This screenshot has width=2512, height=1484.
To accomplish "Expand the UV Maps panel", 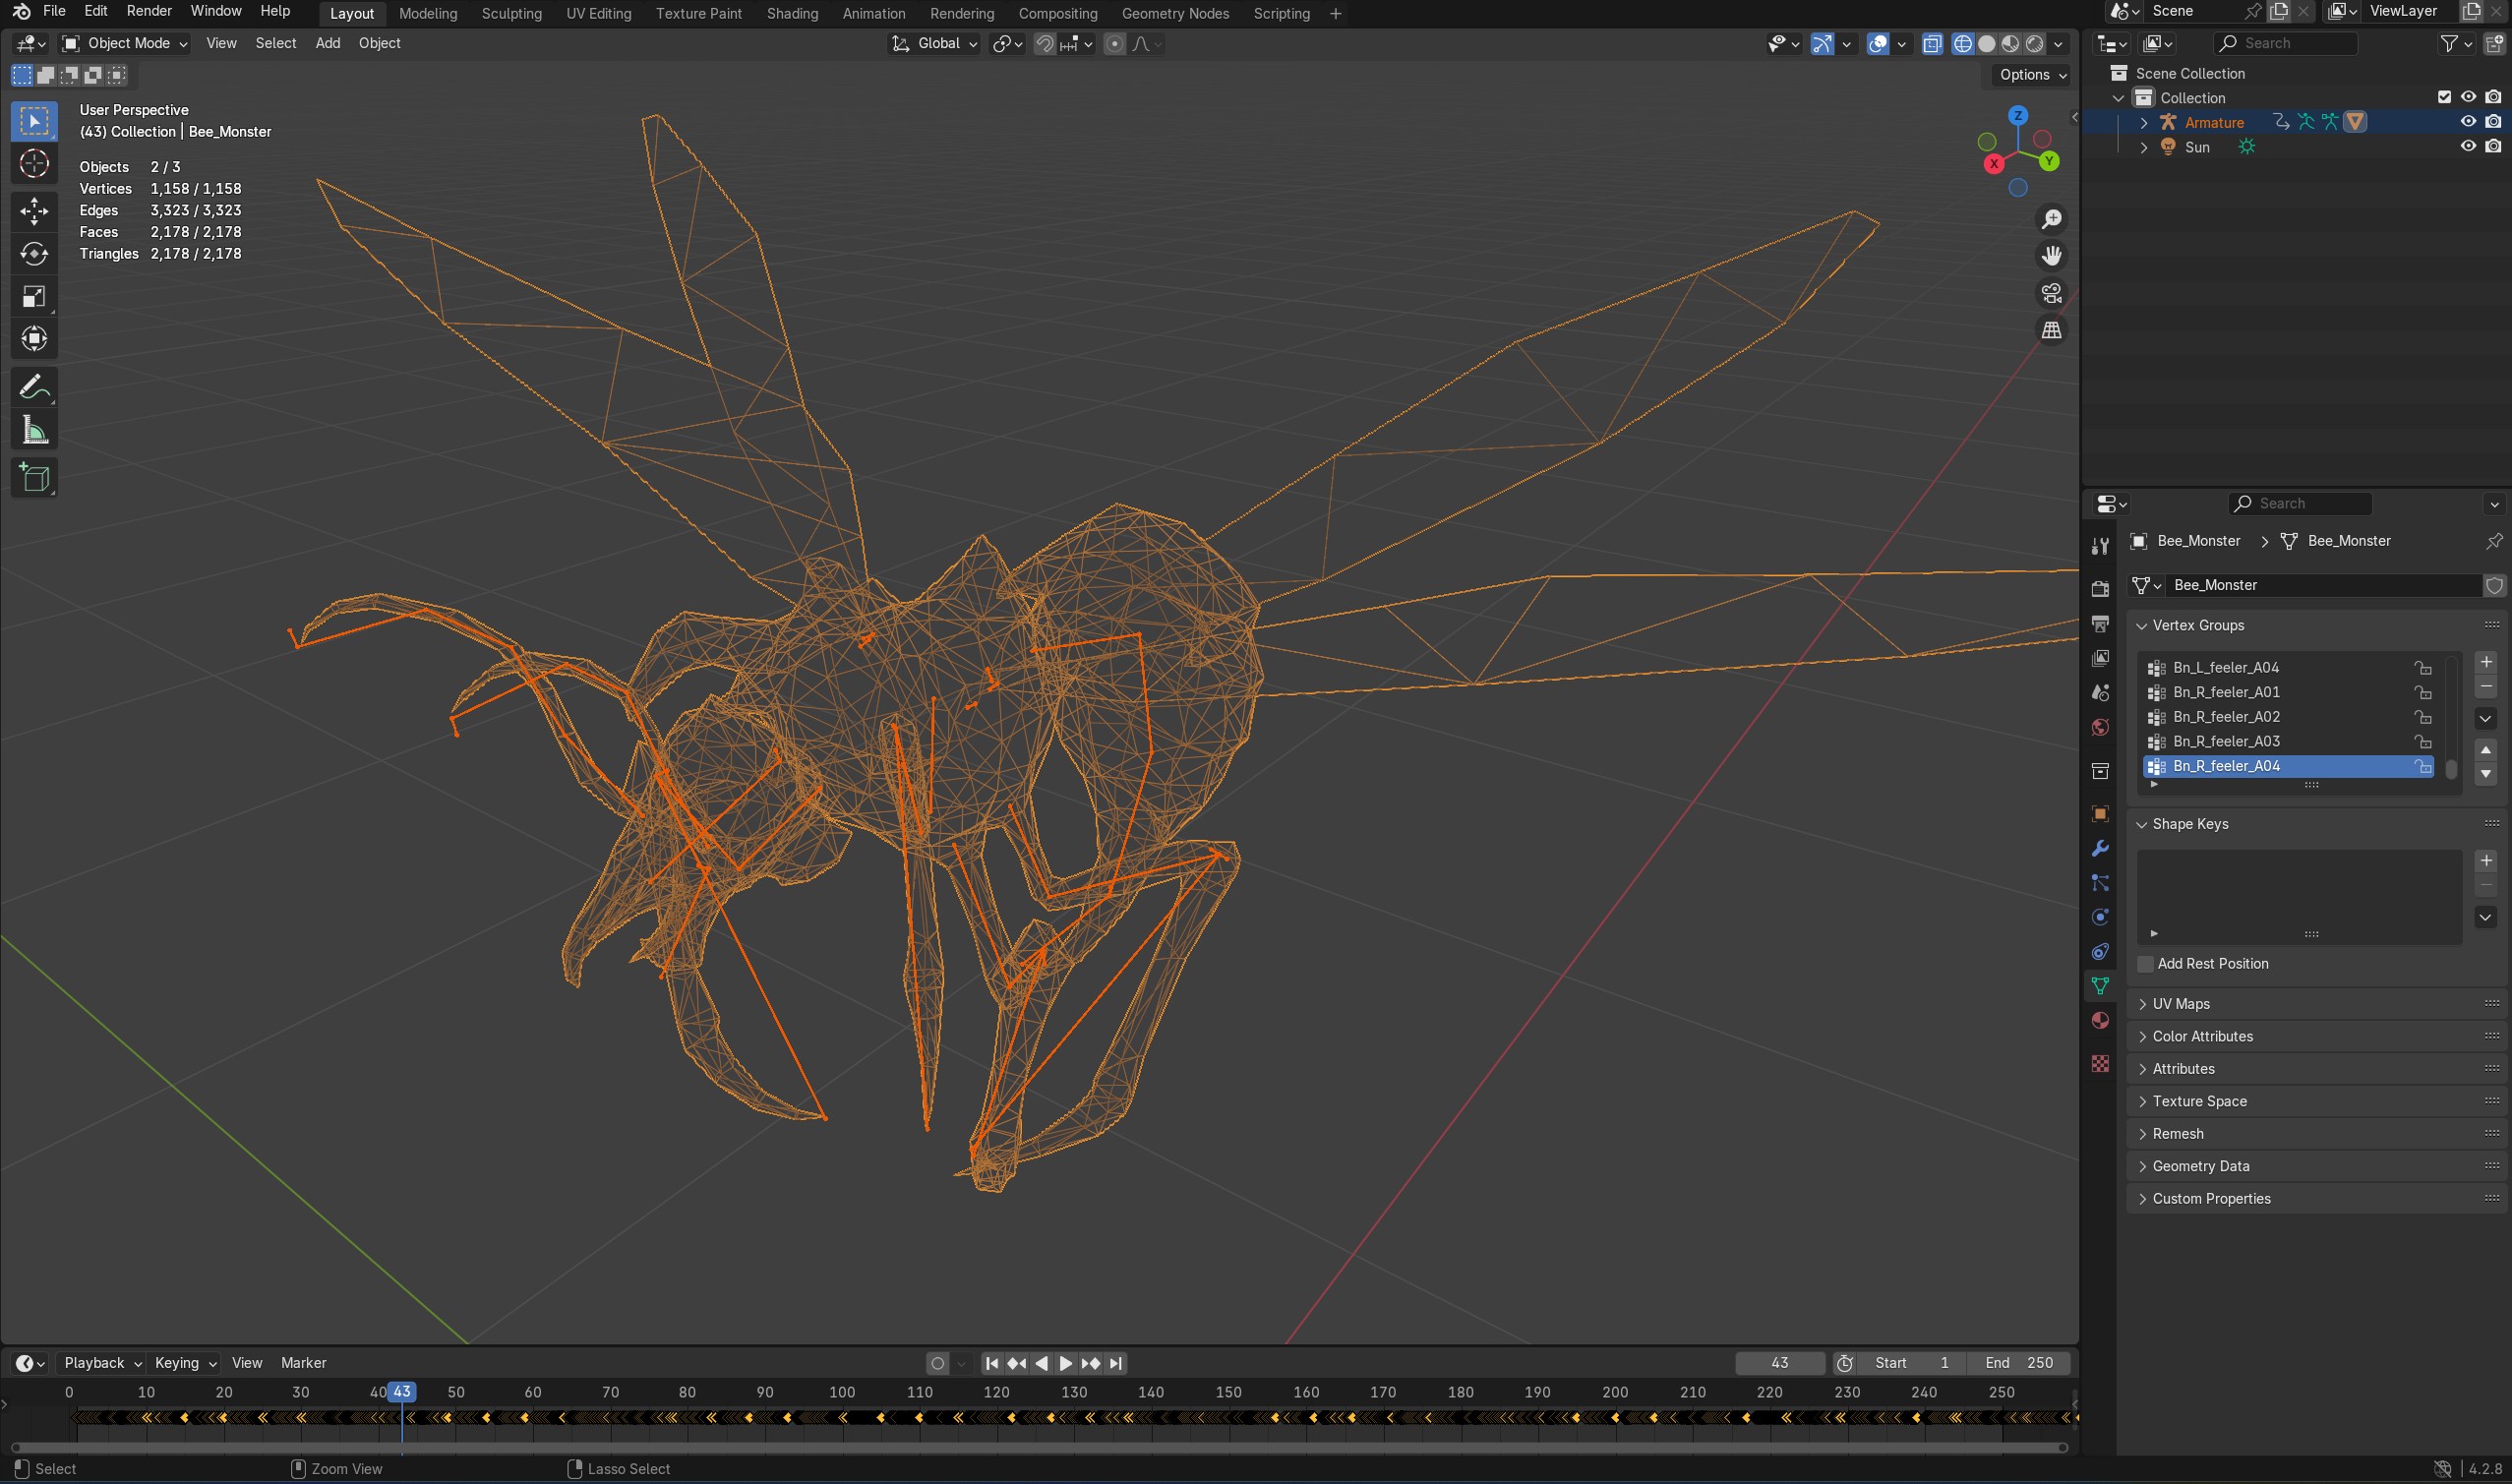I will [x=2180, y=1004].
